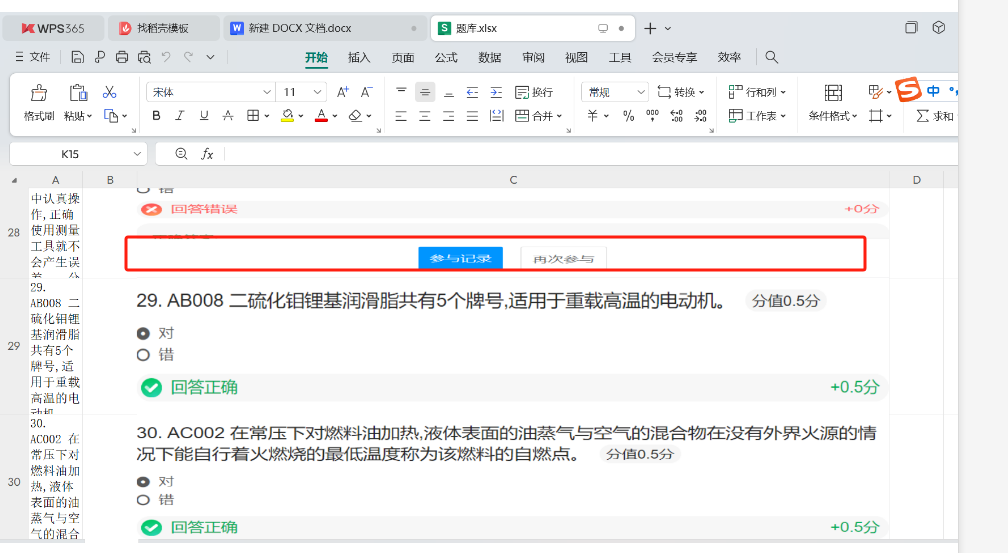
Task: Click the 参与记录 blue button
Action: click(460, 258)
